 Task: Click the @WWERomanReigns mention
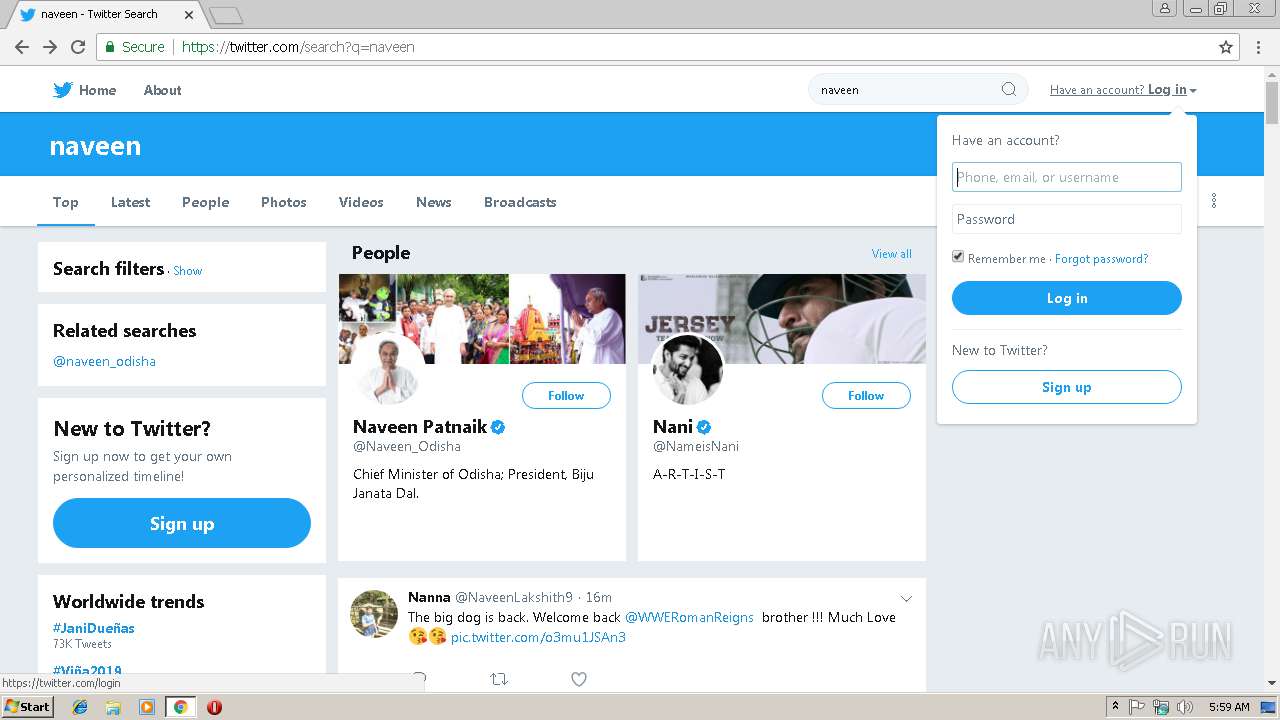coord(689,617)
